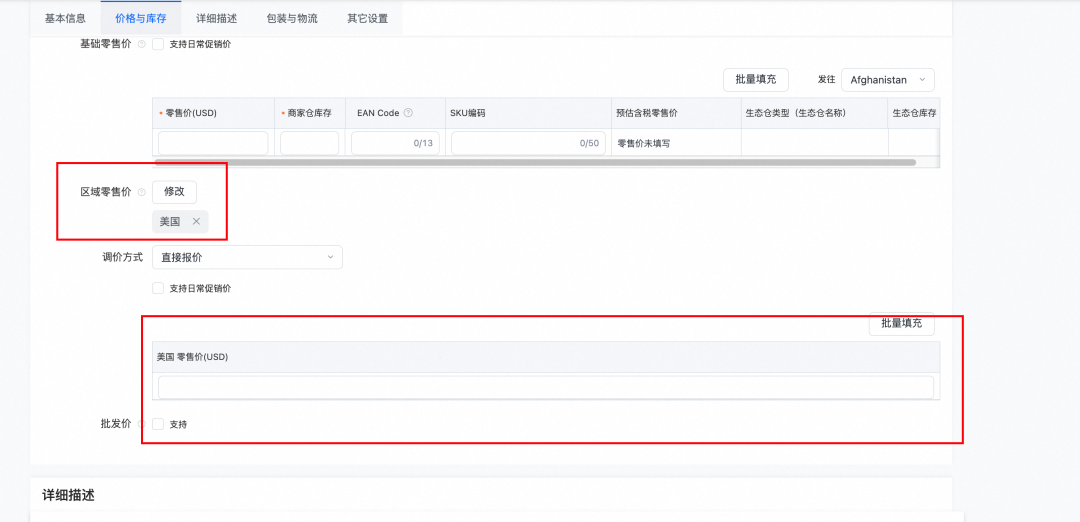Click help icon beside 区域零售价 label
The width and height of the screenshot is (1080, 522).
click(141, 192)
